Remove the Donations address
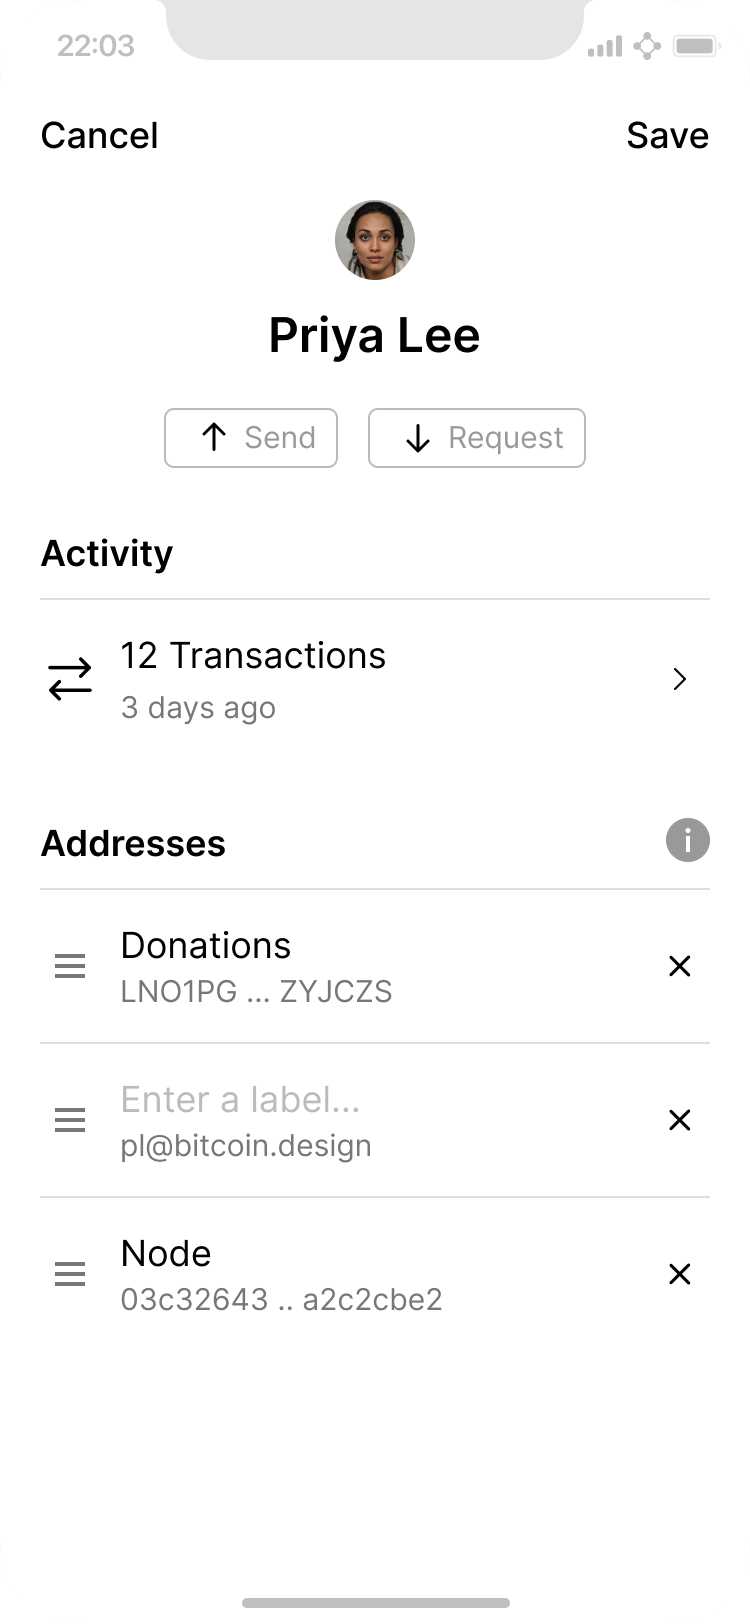Viewport: 750px width, 1624px height. [x=680, y=966]
